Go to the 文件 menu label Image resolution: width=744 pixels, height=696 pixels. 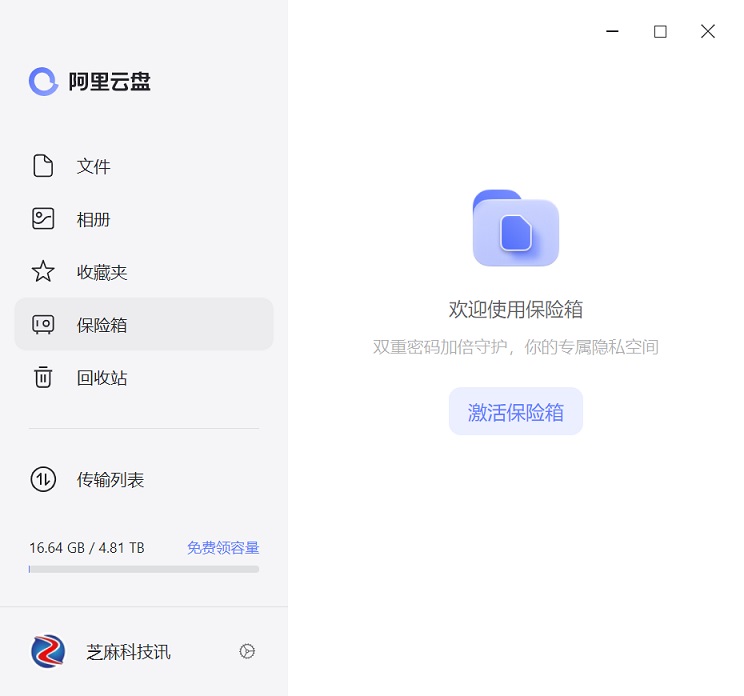coord(93,167)
